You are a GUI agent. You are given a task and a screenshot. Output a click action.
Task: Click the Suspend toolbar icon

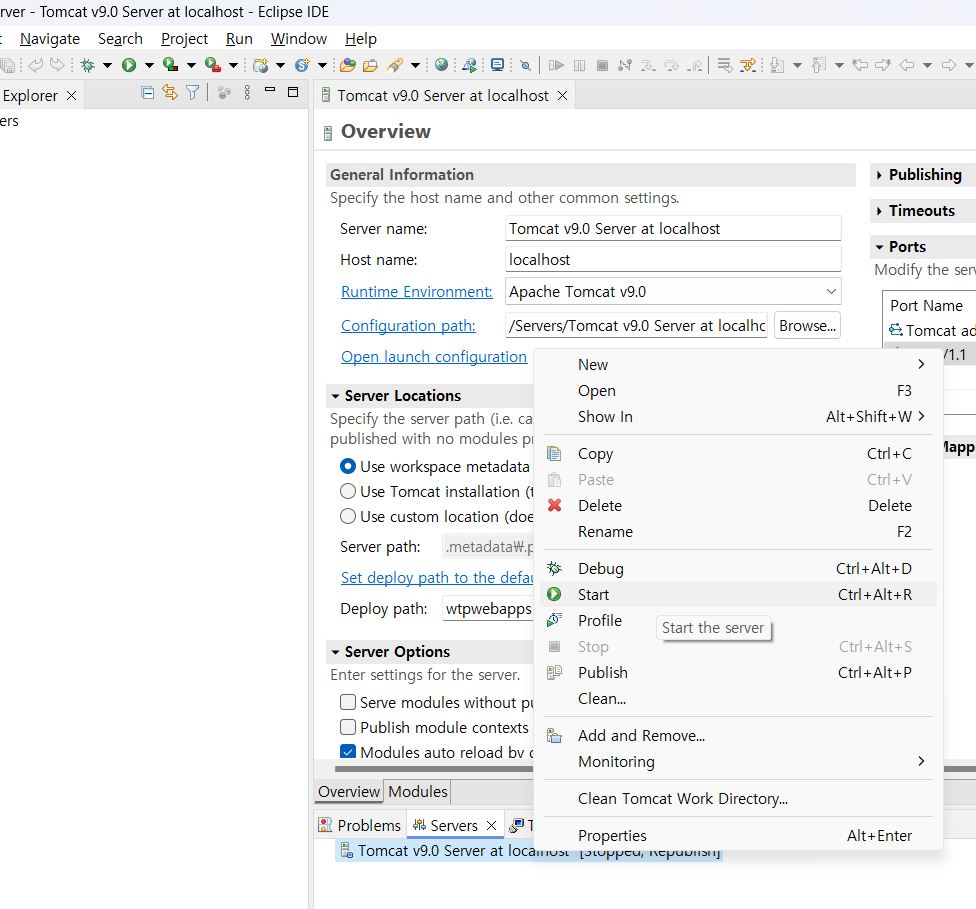pos(580,65)
